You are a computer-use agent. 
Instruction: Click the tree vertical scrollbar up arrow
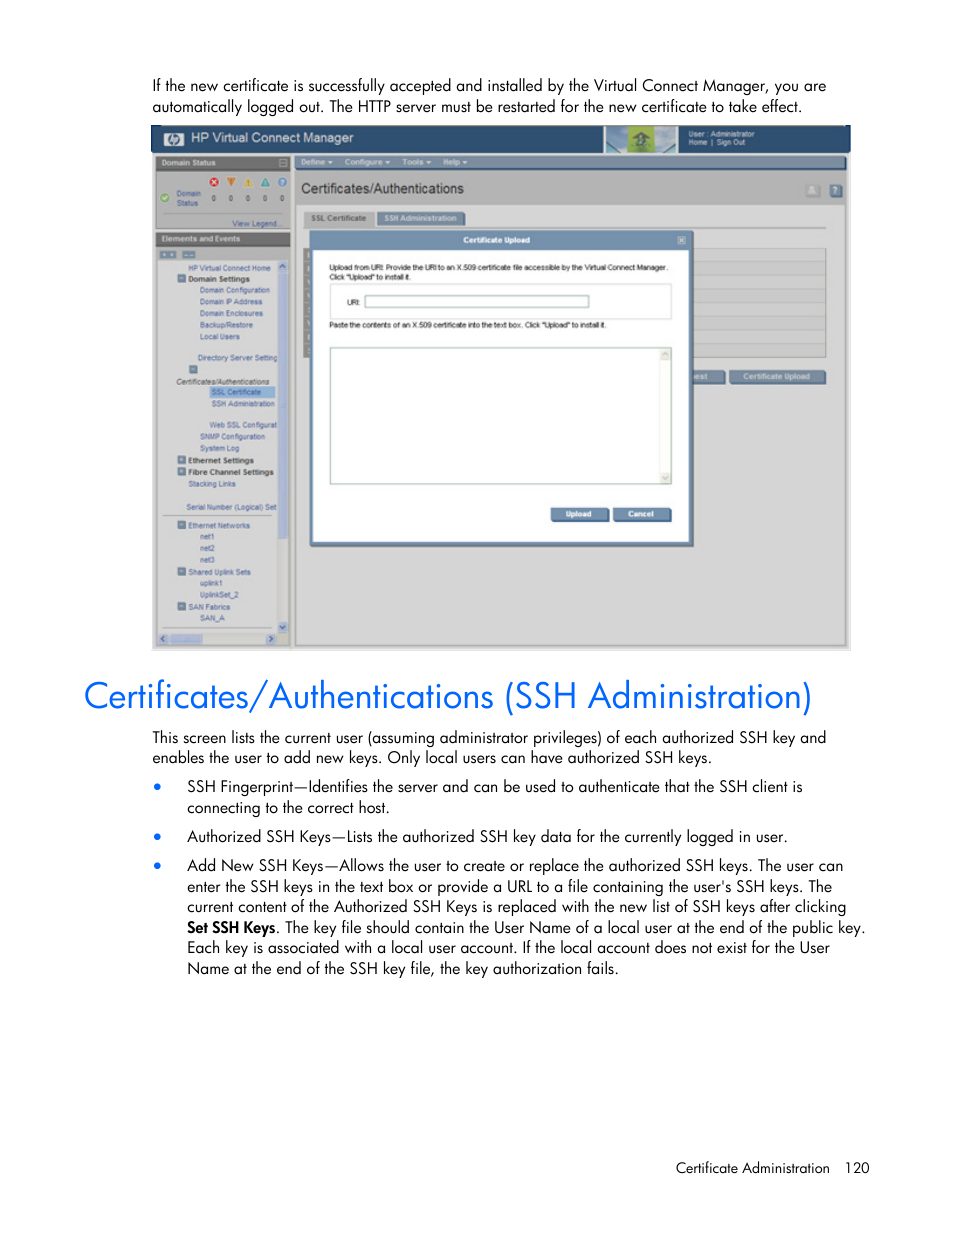(283, 267)
